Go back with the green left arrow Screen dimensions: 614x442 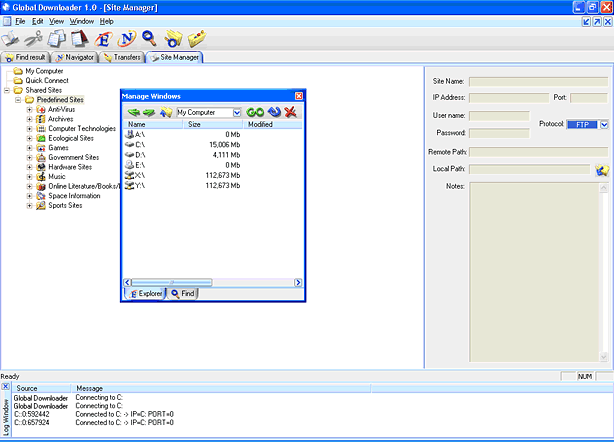pyautogui.click(x=134, y=113)
